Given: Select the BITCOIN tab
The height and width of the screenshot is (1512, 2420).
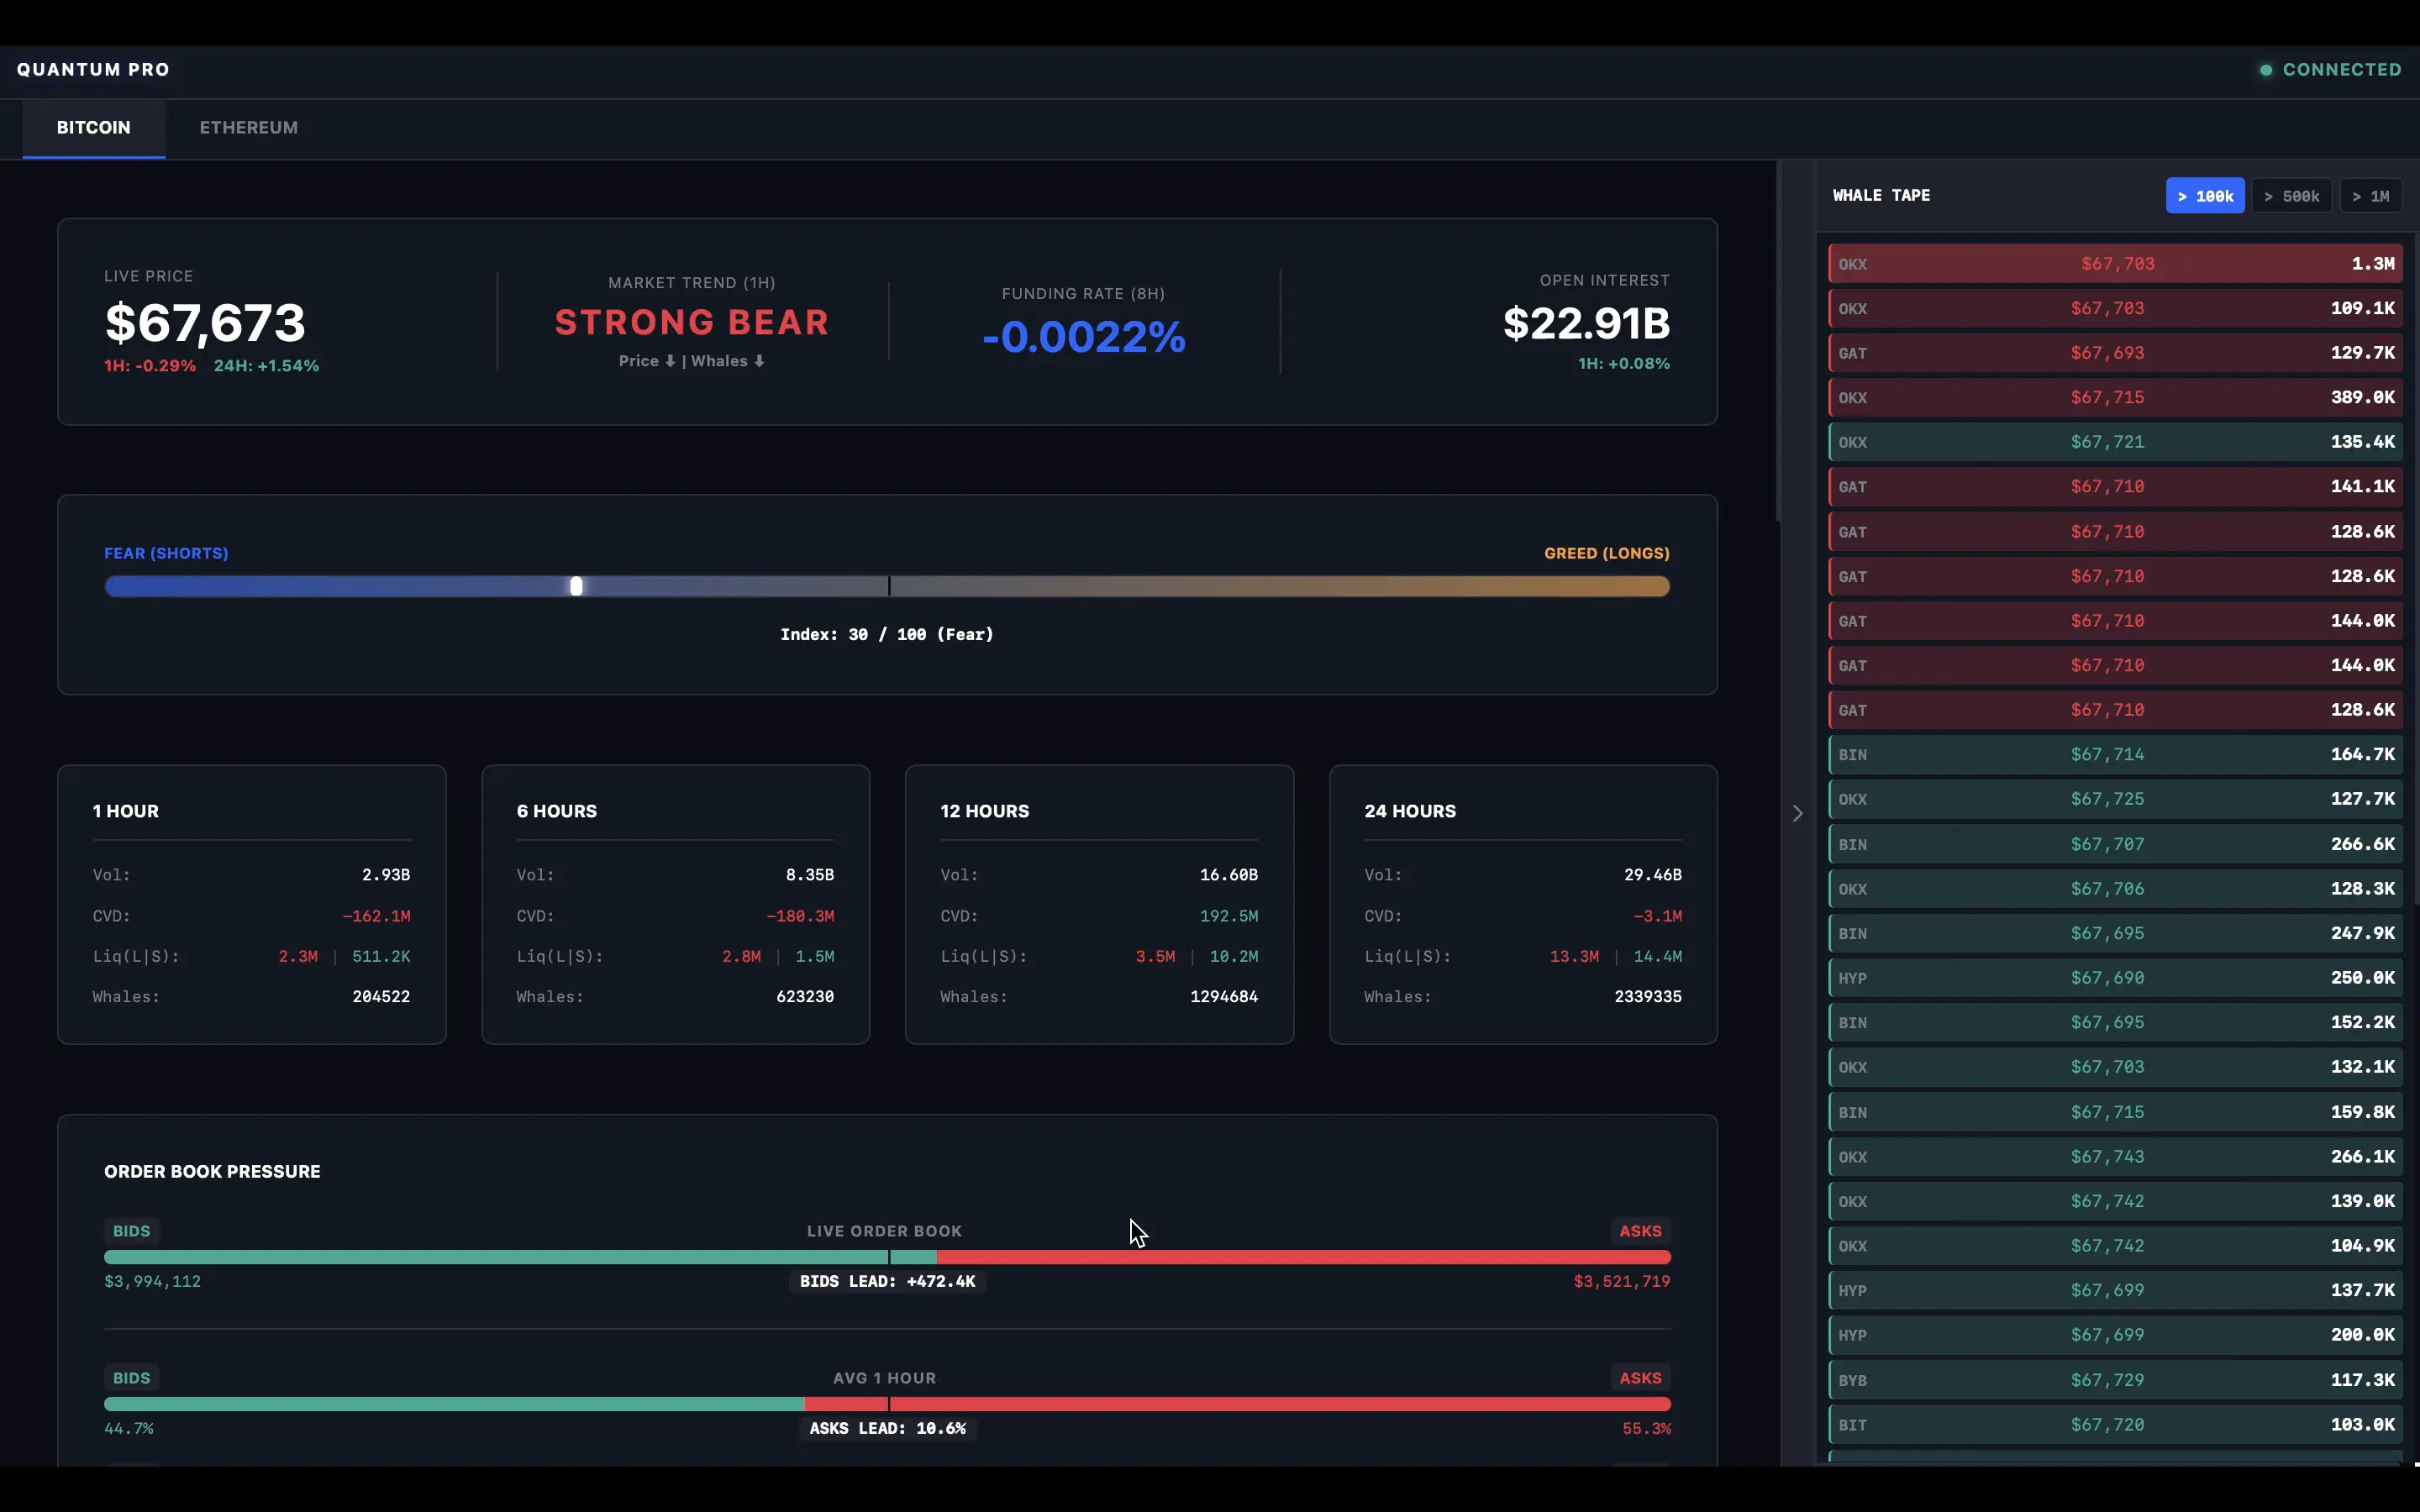Looking at the screenshot, I should (93, 128).
